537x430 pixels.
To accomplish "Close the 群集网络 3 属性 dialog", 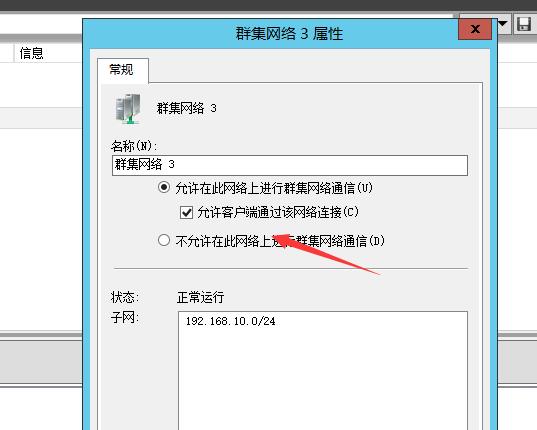I will [475, 29].
